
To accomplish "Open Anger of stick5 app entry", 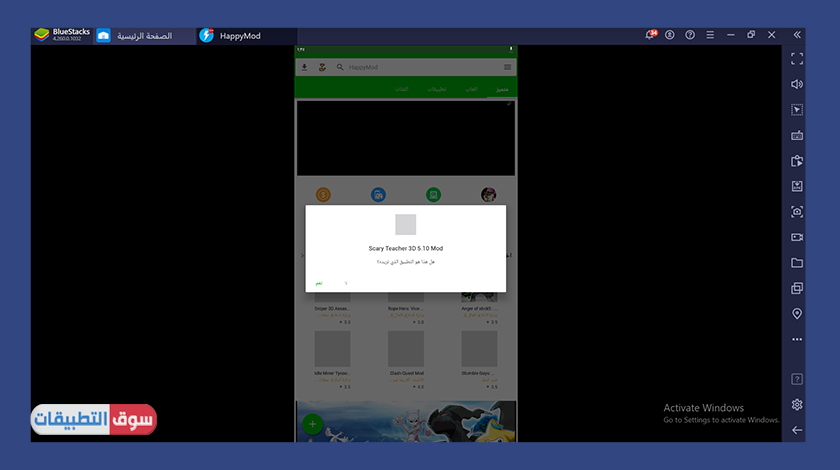I will tap(479, 309).
